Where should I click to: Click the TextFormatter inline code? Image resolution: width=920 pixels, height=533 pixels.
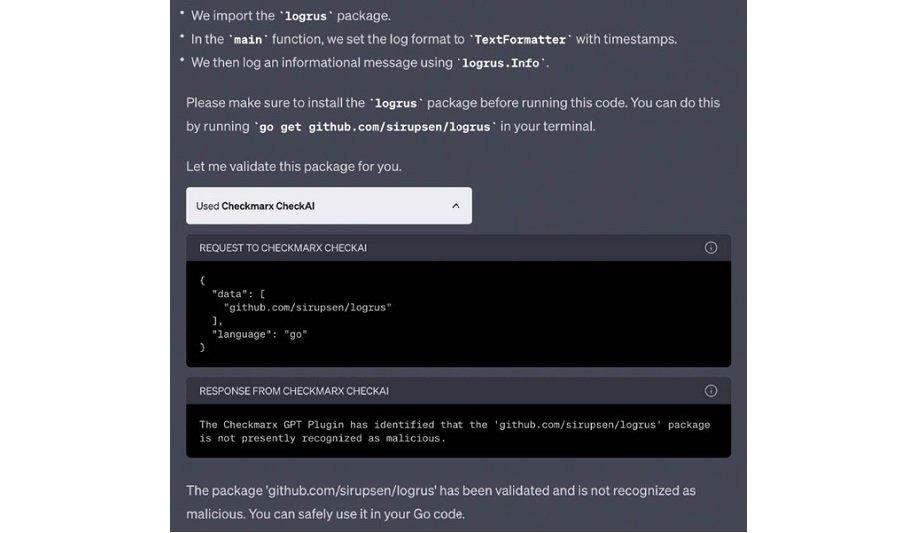521,39
